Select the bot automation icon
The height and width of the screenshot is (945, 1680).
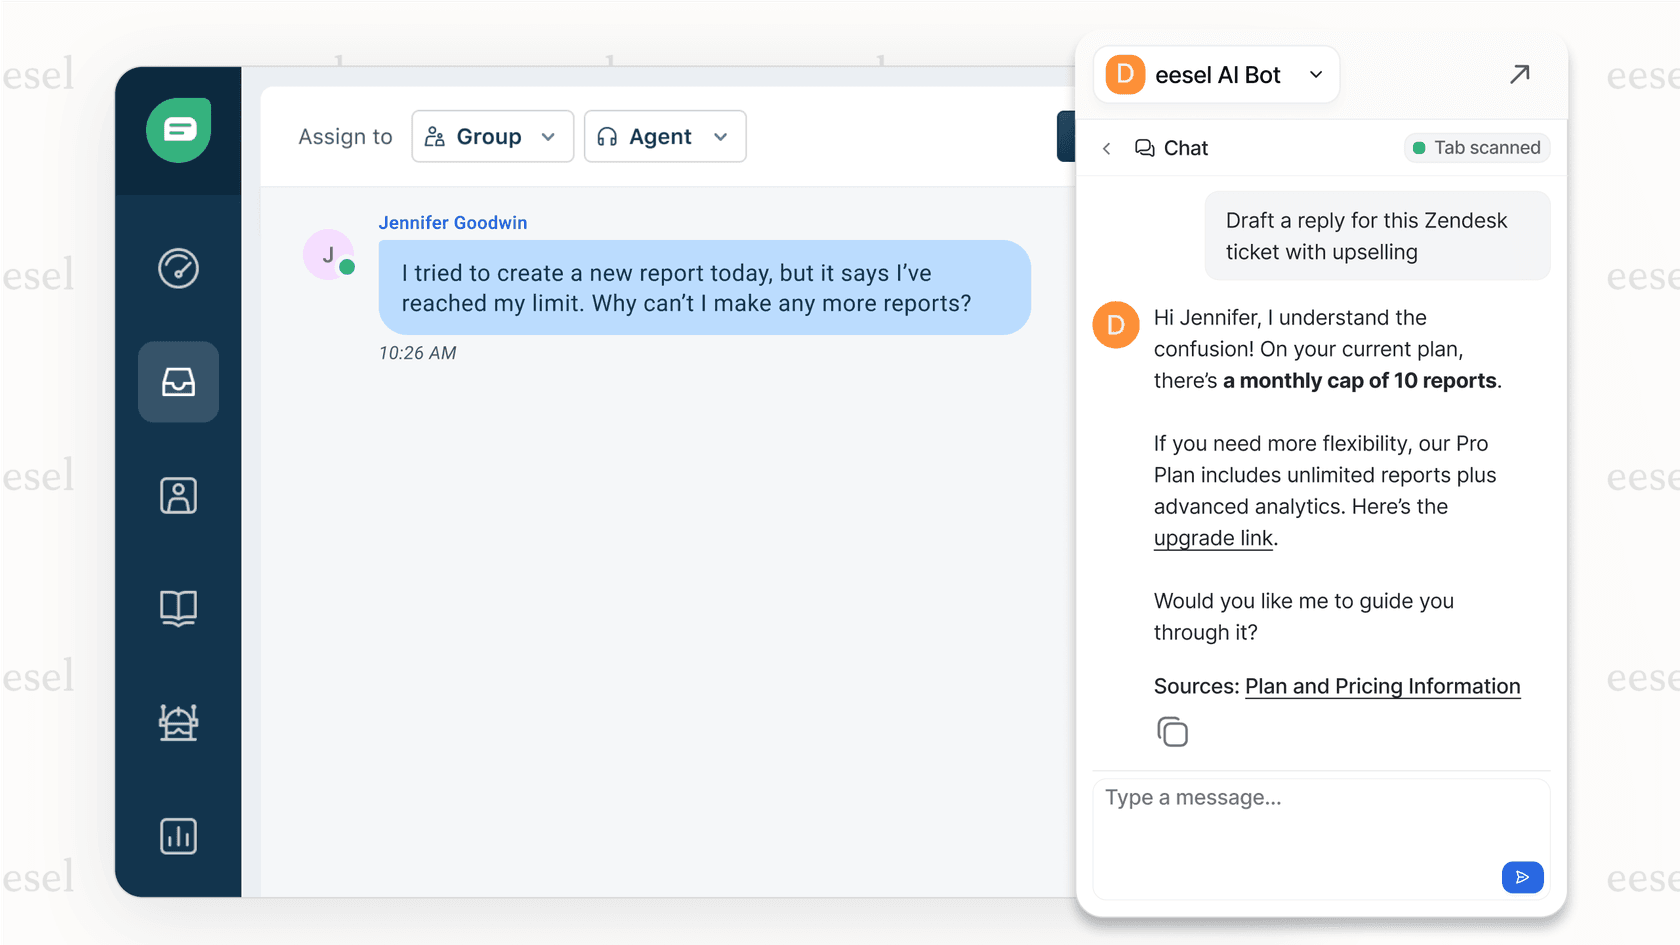click(178, 722)
